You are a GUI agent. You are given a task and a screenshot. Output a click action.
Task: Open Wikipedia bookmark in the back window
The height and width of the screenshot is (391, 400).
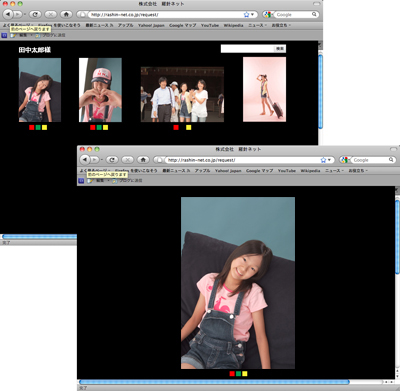click(x=233, y=25)
